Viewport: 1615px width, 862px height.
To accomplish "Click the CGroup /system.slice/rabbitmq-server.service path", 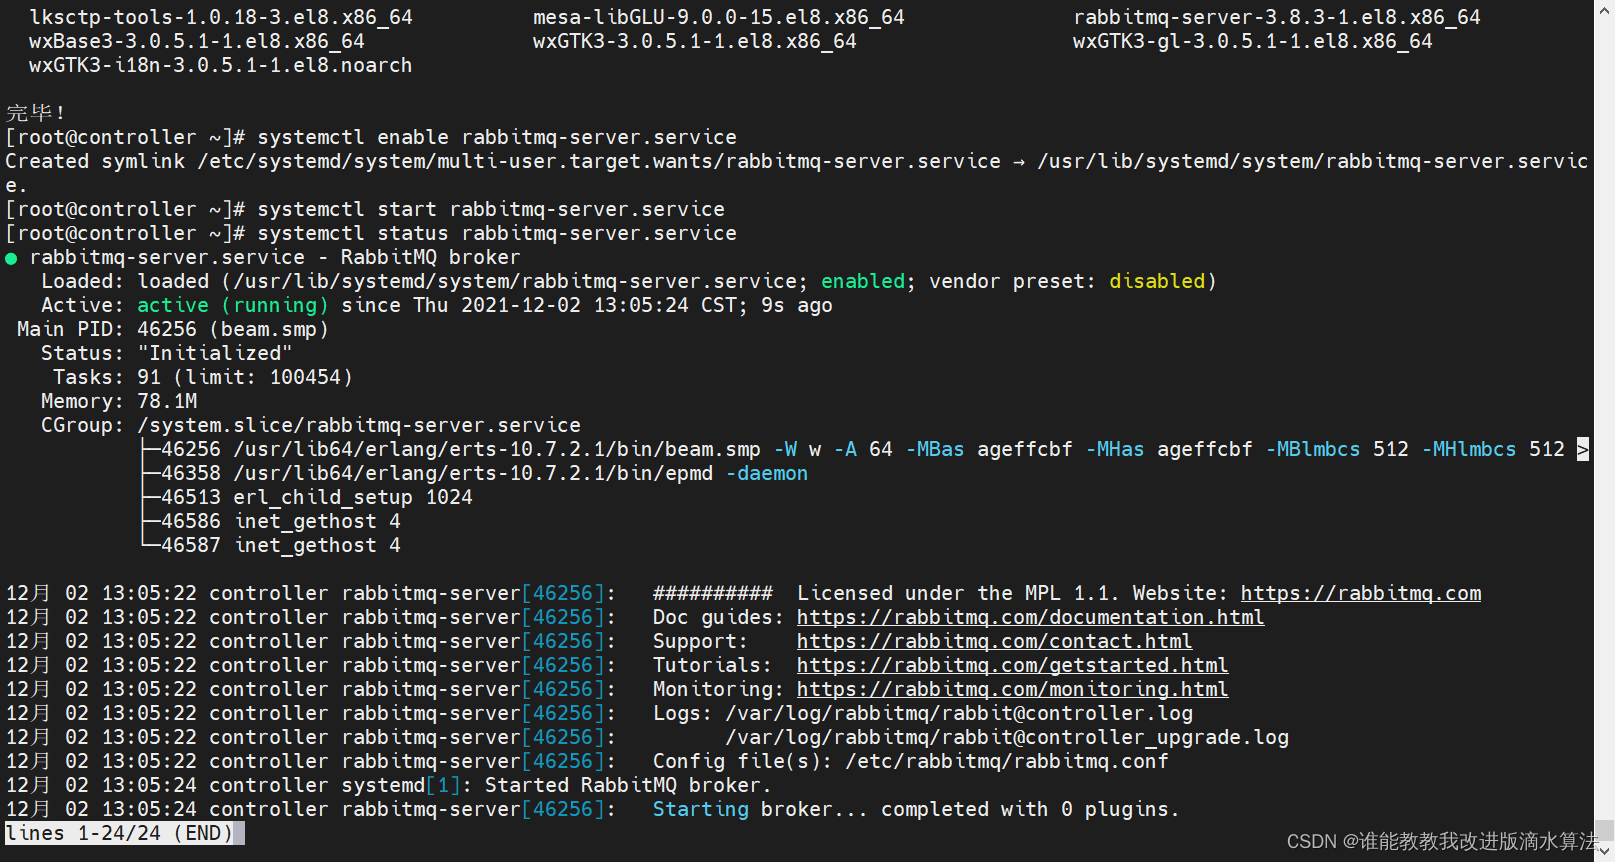I will 359,425.
